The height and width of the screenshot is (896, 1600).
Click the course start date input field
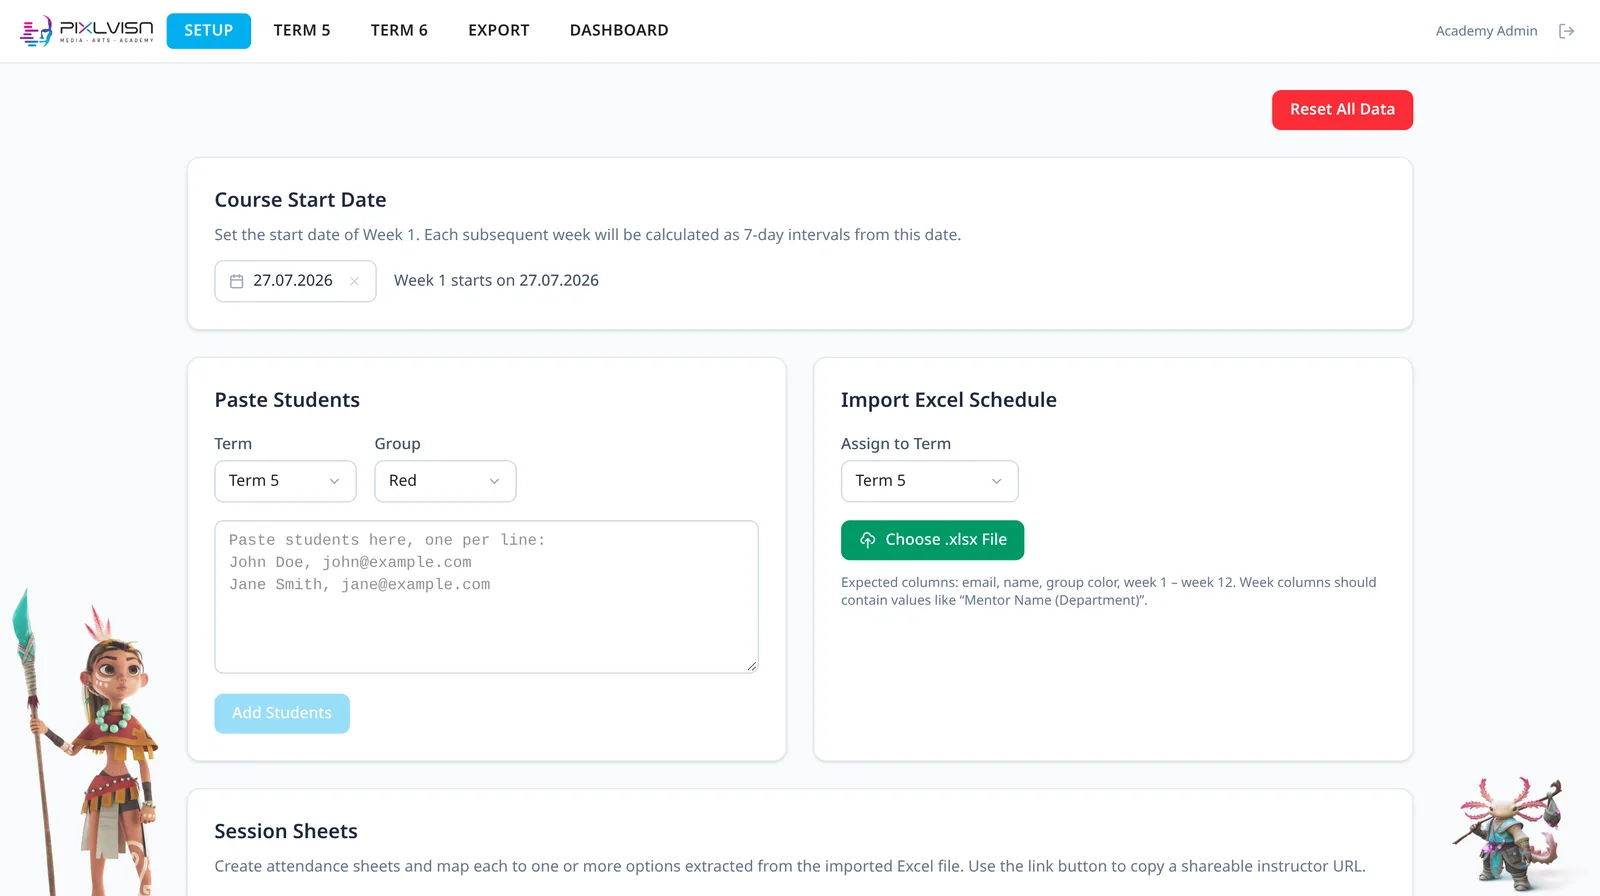click(x=295, y=281)
